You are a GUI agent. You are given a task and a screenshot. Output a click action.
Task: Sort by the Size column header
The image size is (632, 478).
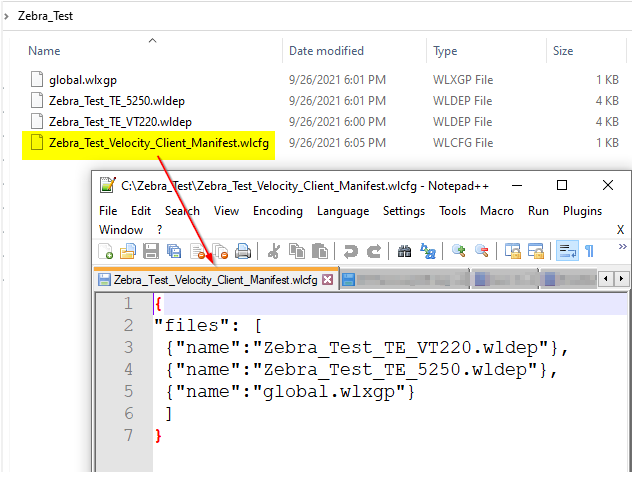pos(563,51)
